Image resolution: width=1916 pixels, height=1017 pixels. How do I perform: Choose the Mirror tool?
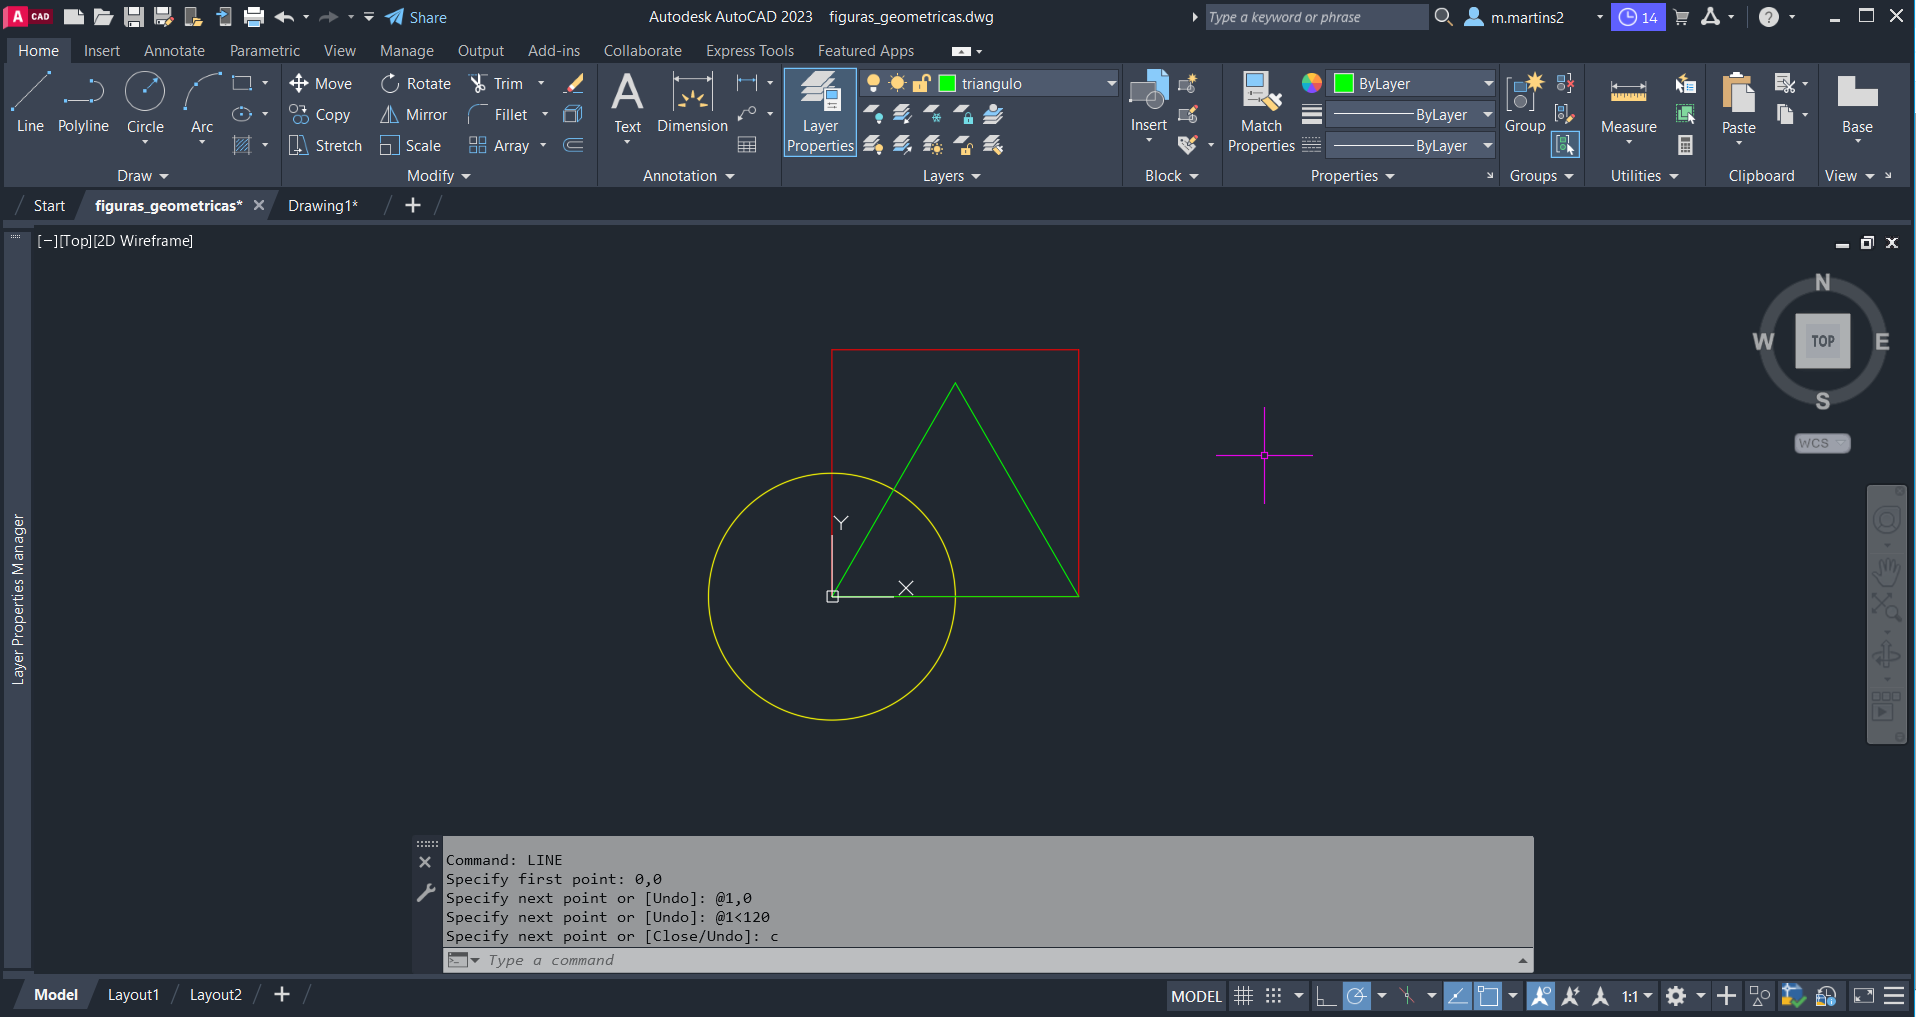(414, 115)
